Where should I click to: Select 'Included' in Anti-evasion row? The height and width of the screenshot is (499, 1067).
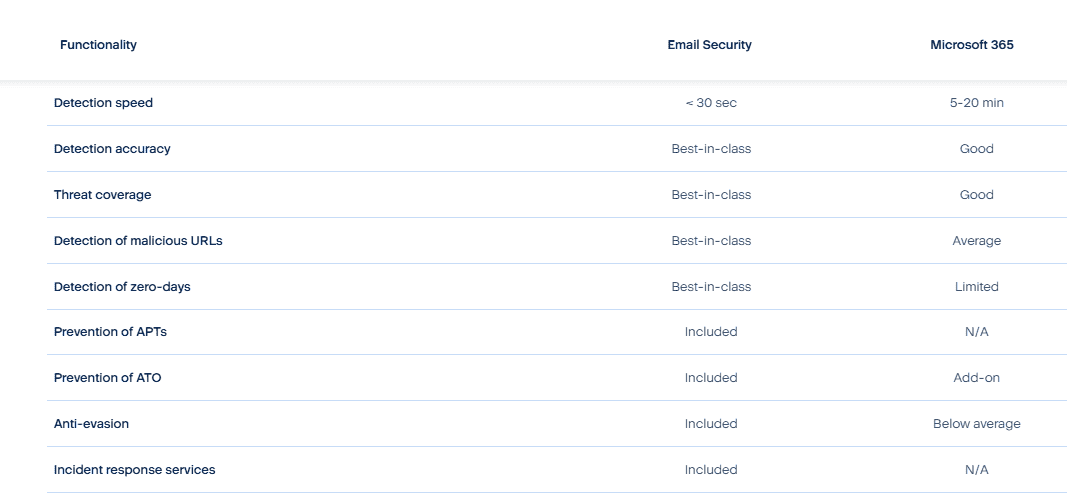[x=711, y=423]
